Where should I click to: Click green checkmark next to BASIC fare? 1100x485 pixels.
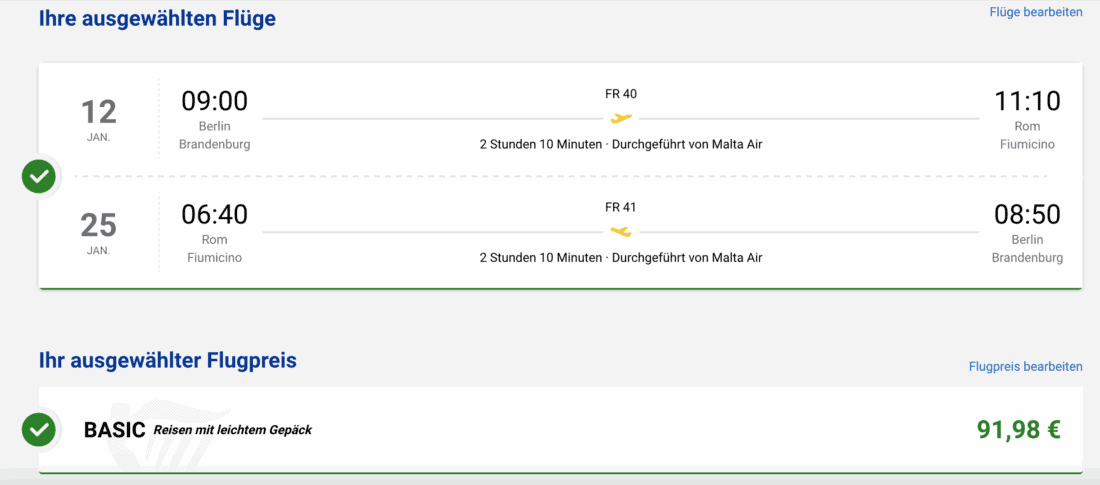pos(39,430)
